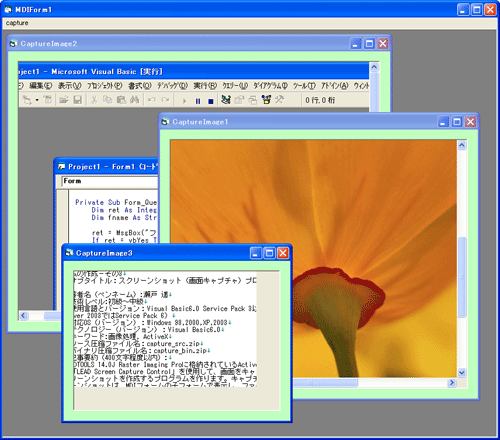Open the Add Project dropdown arrow in the toolbar
This screenshot has width=500, height=440.
click(x=37, y=100)
